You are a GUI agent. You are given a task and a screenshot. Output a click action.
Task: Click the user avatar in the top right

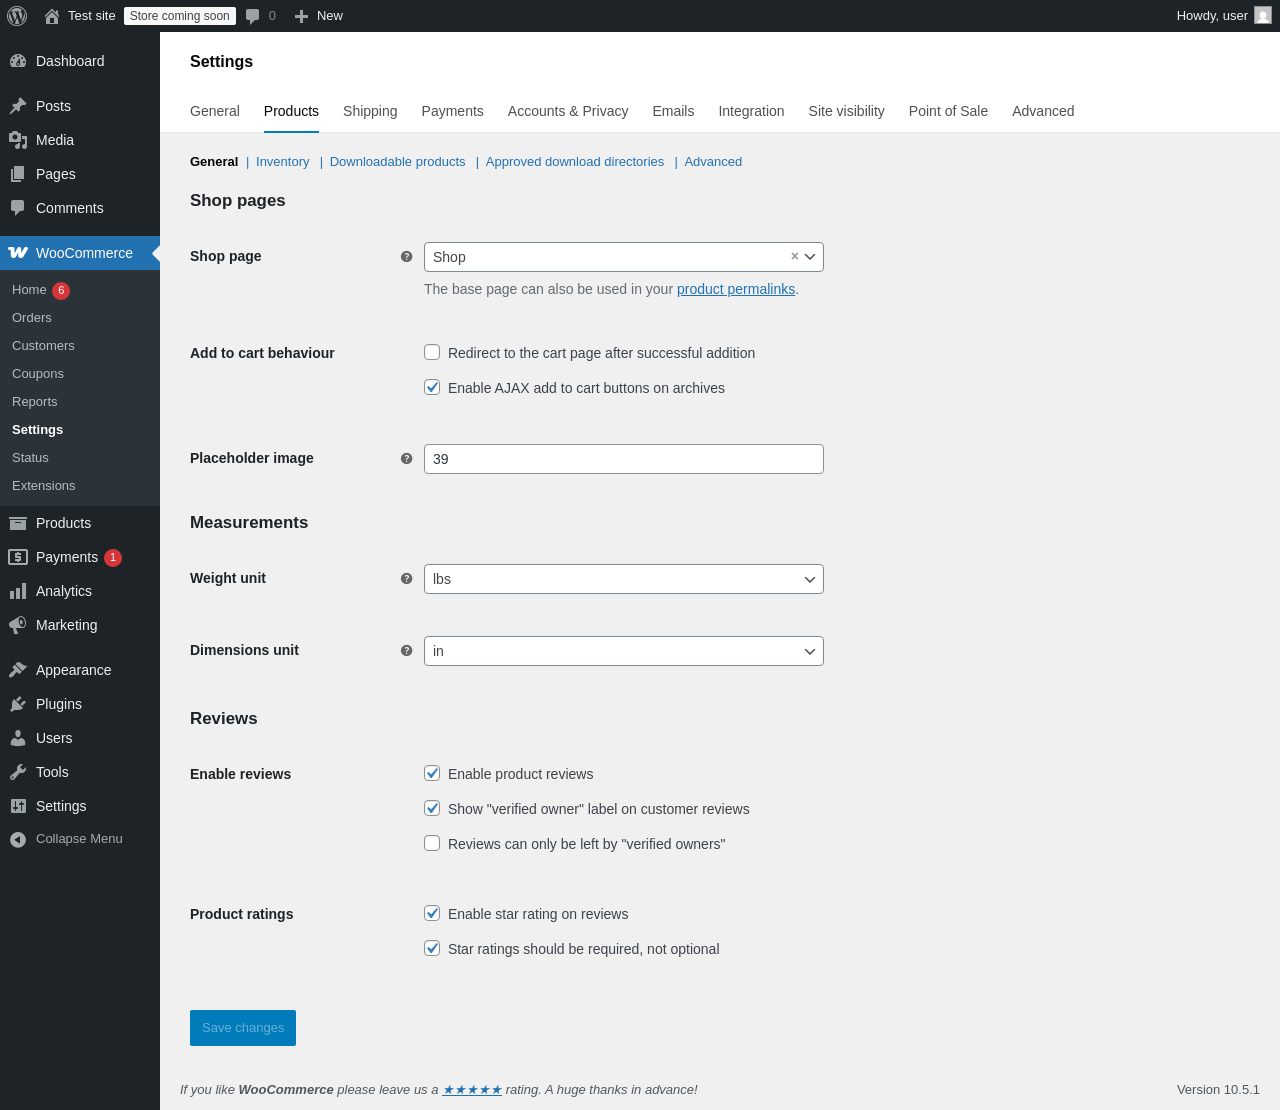[1263, 16]
